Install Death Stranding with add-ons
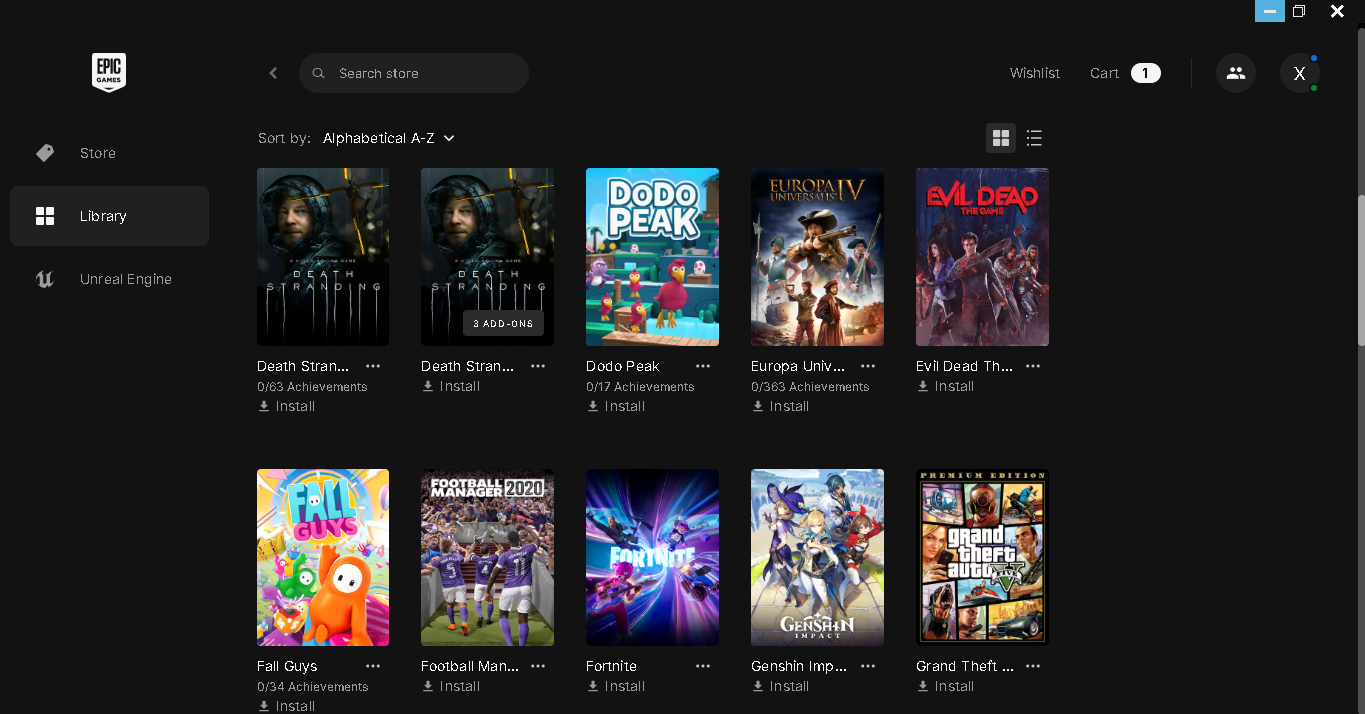 [451, 386]
